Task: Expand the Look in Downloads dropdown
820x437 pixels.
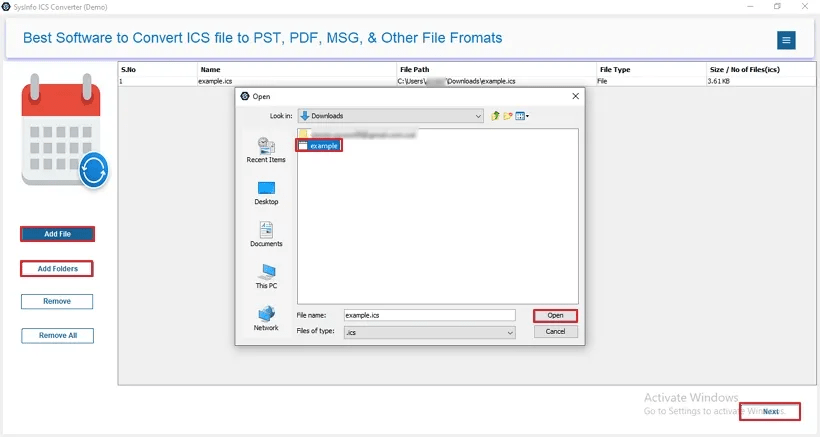Action: tap(391, 116)
